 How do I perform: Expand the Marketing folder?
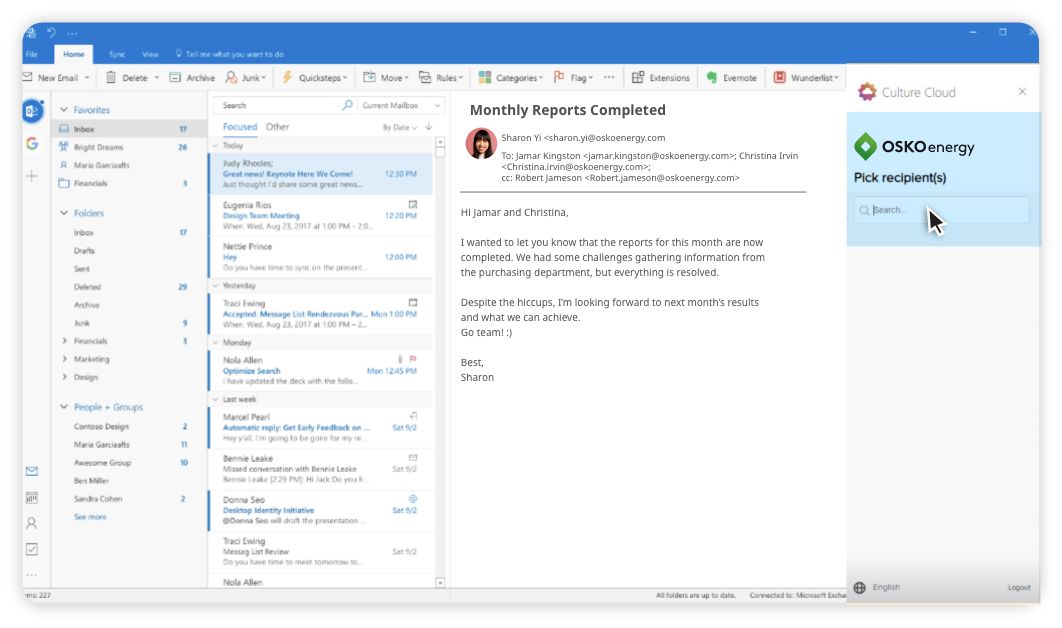pos(64,359)
